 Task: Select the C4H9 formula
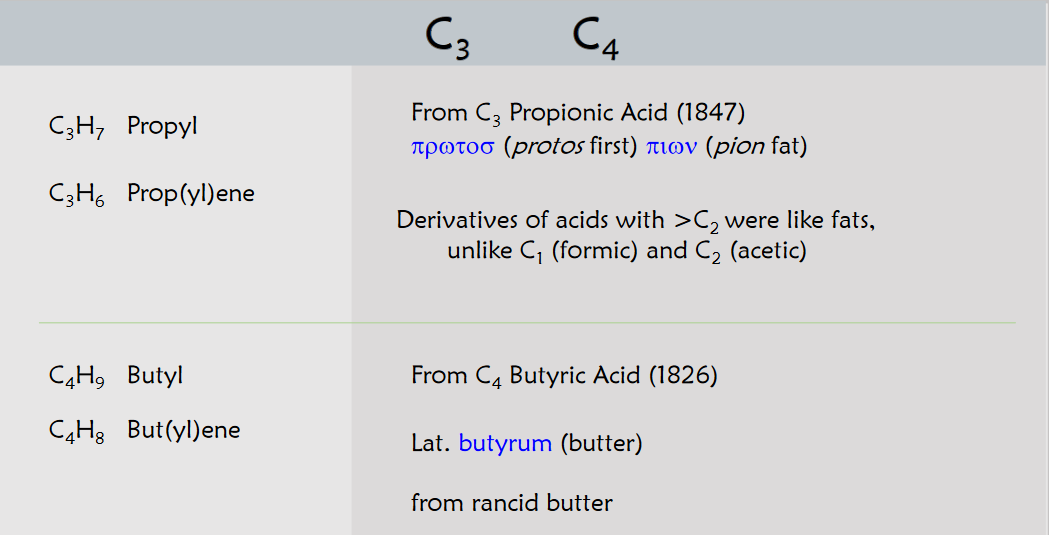click(x=76, y=377)
